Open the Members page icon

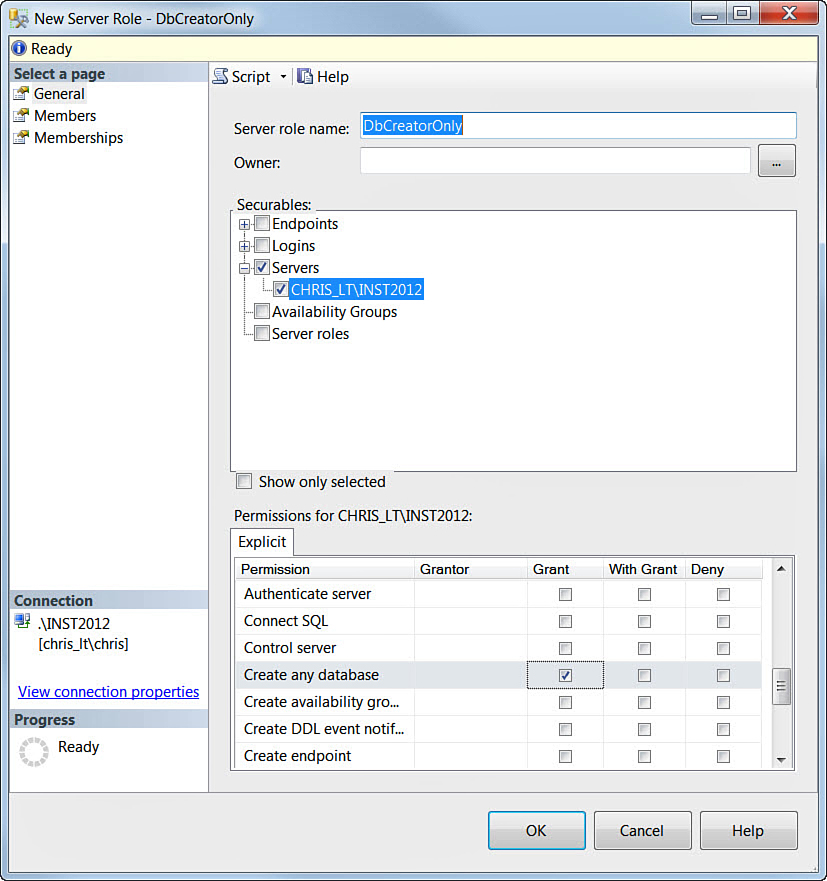(x=21, y=116)
